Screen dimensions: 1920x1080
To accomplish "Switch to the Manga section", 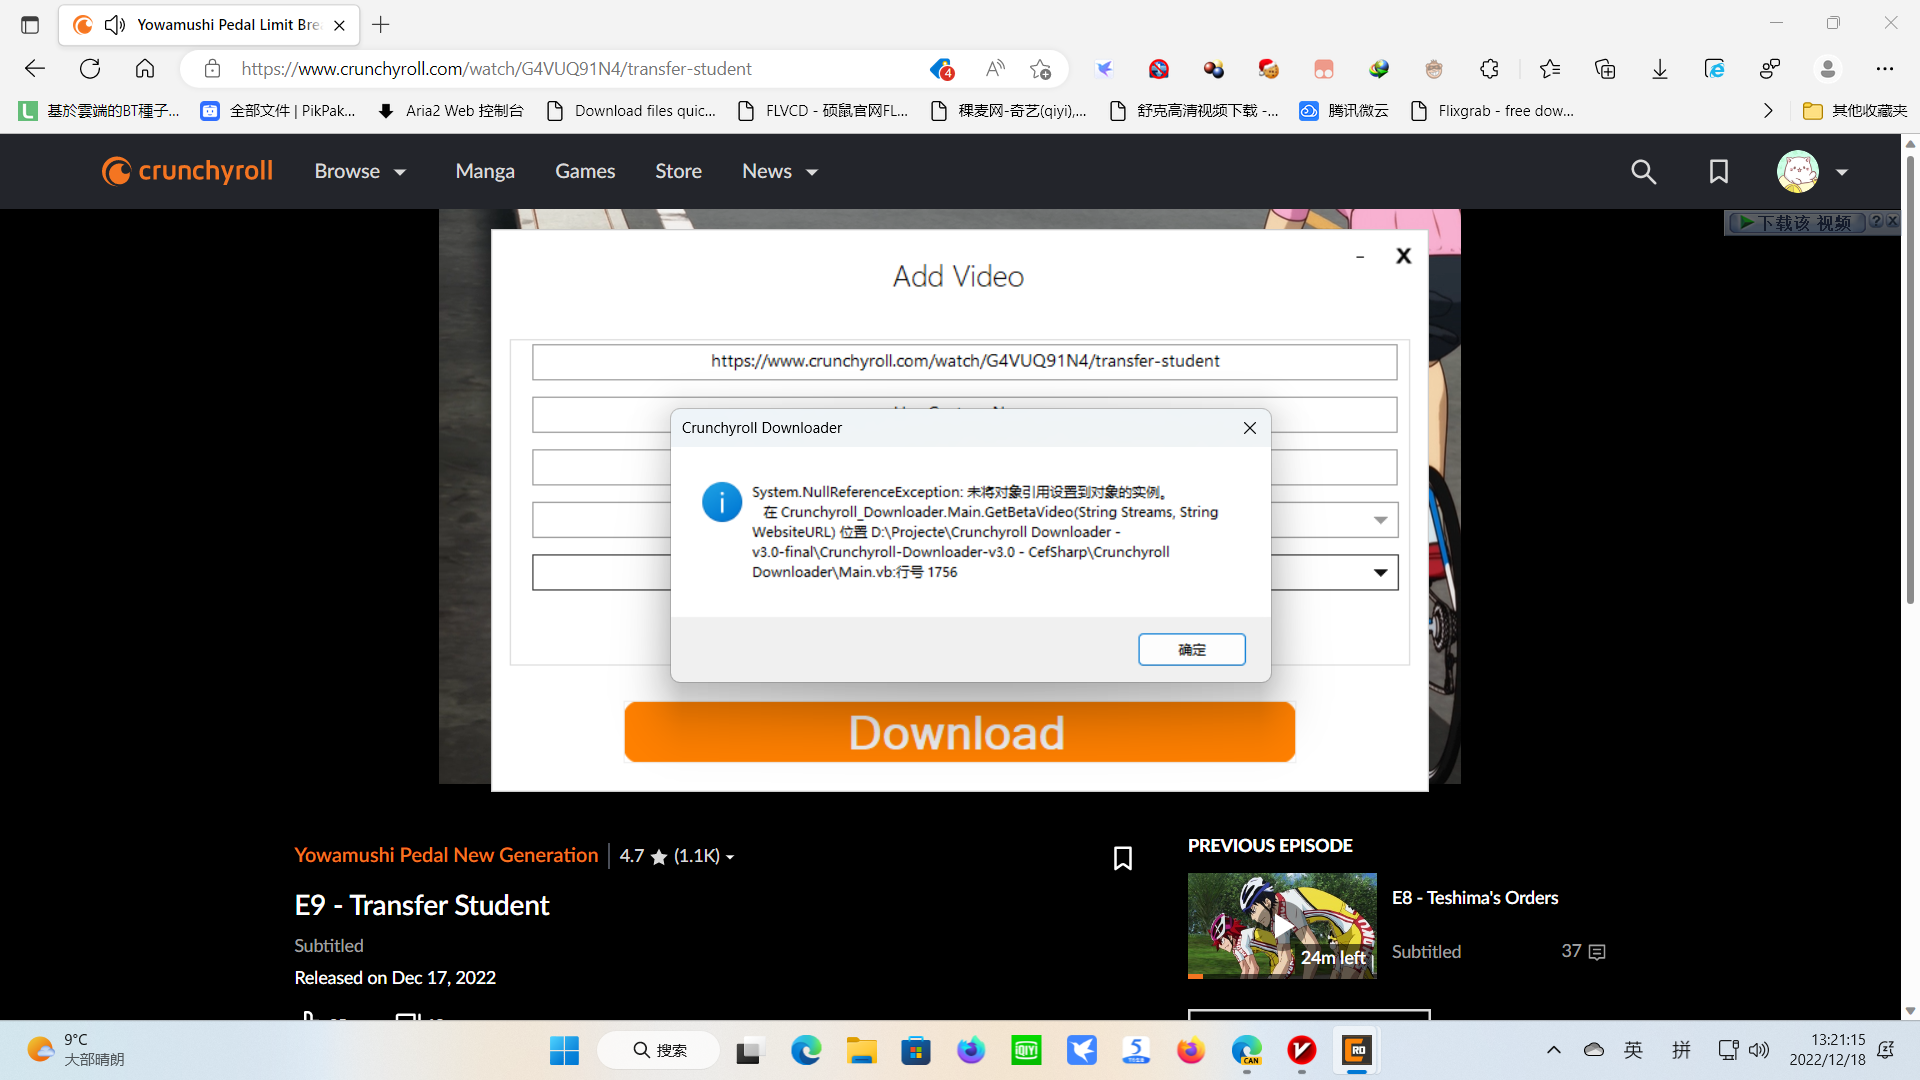I will [484, 171].
